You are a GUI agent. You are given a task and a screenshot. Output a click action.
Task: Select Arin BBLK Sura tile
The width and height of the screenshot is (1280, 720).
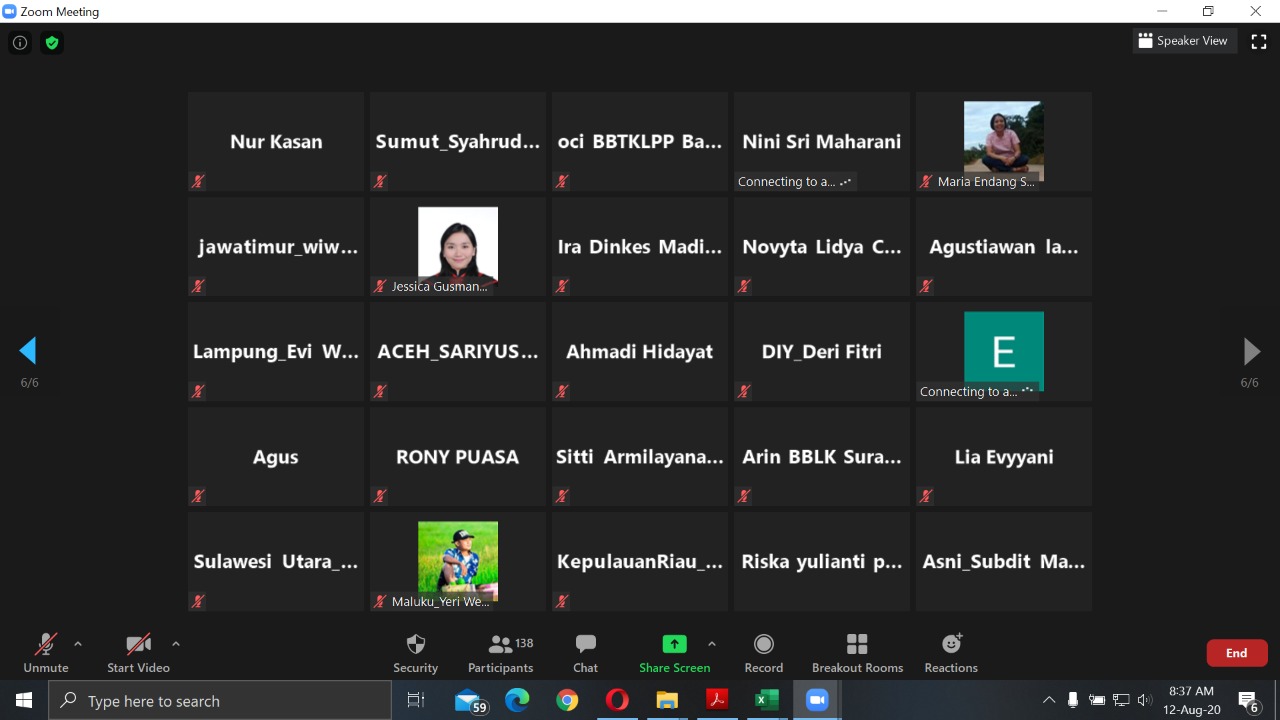[822, 457]
